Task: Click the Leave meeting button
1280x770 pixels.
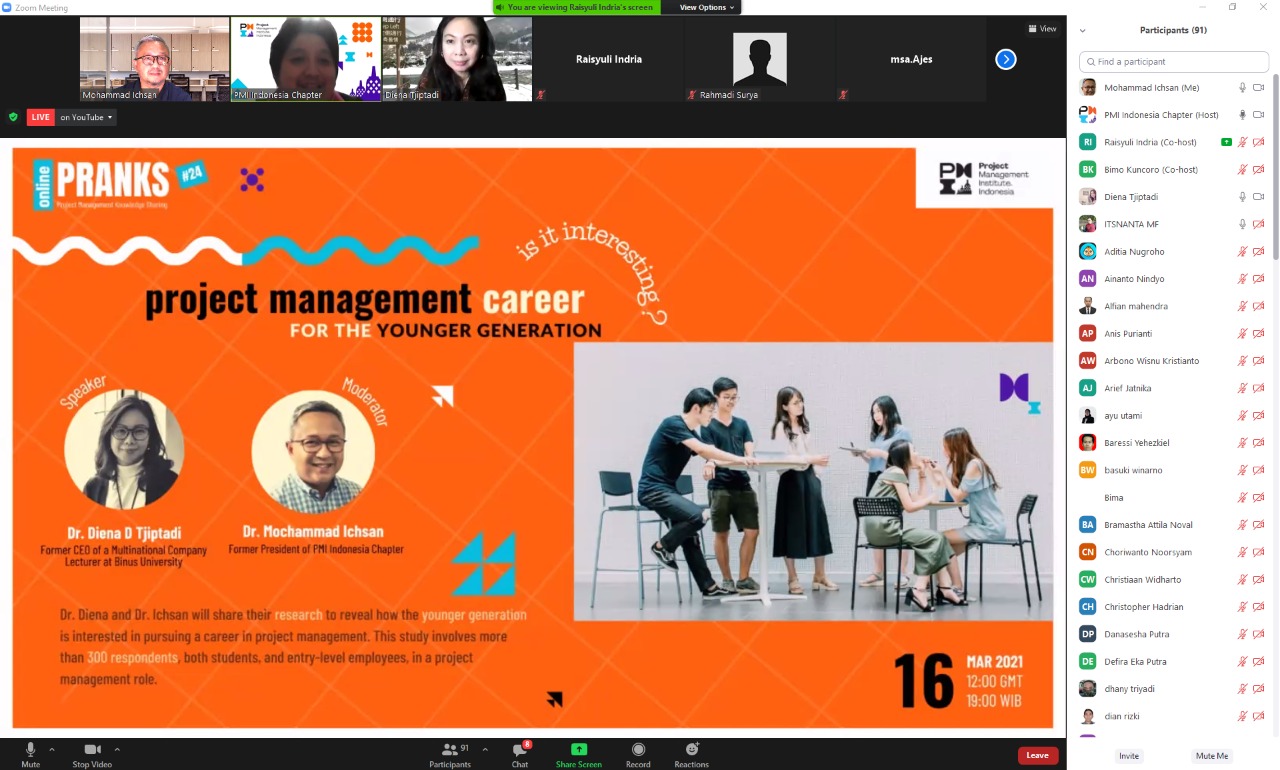Action: point(1037,755)
